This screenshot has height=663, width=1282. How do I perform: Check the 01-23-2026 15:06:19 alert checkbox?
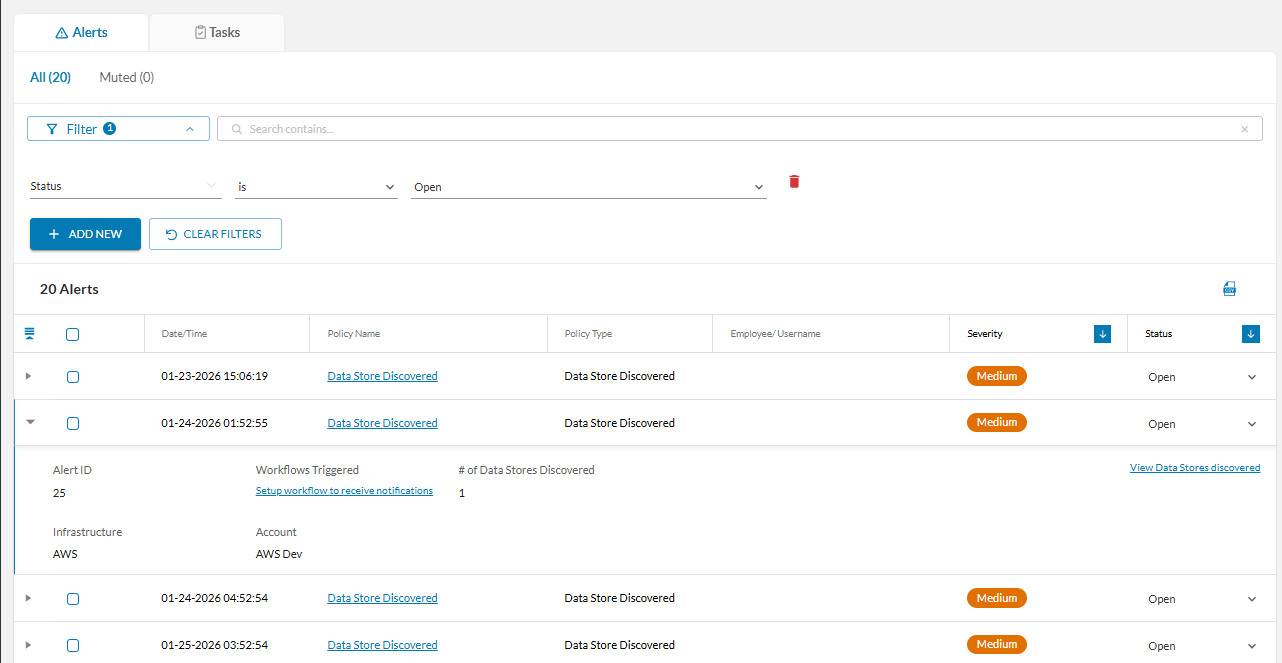(x=73, y=377)
